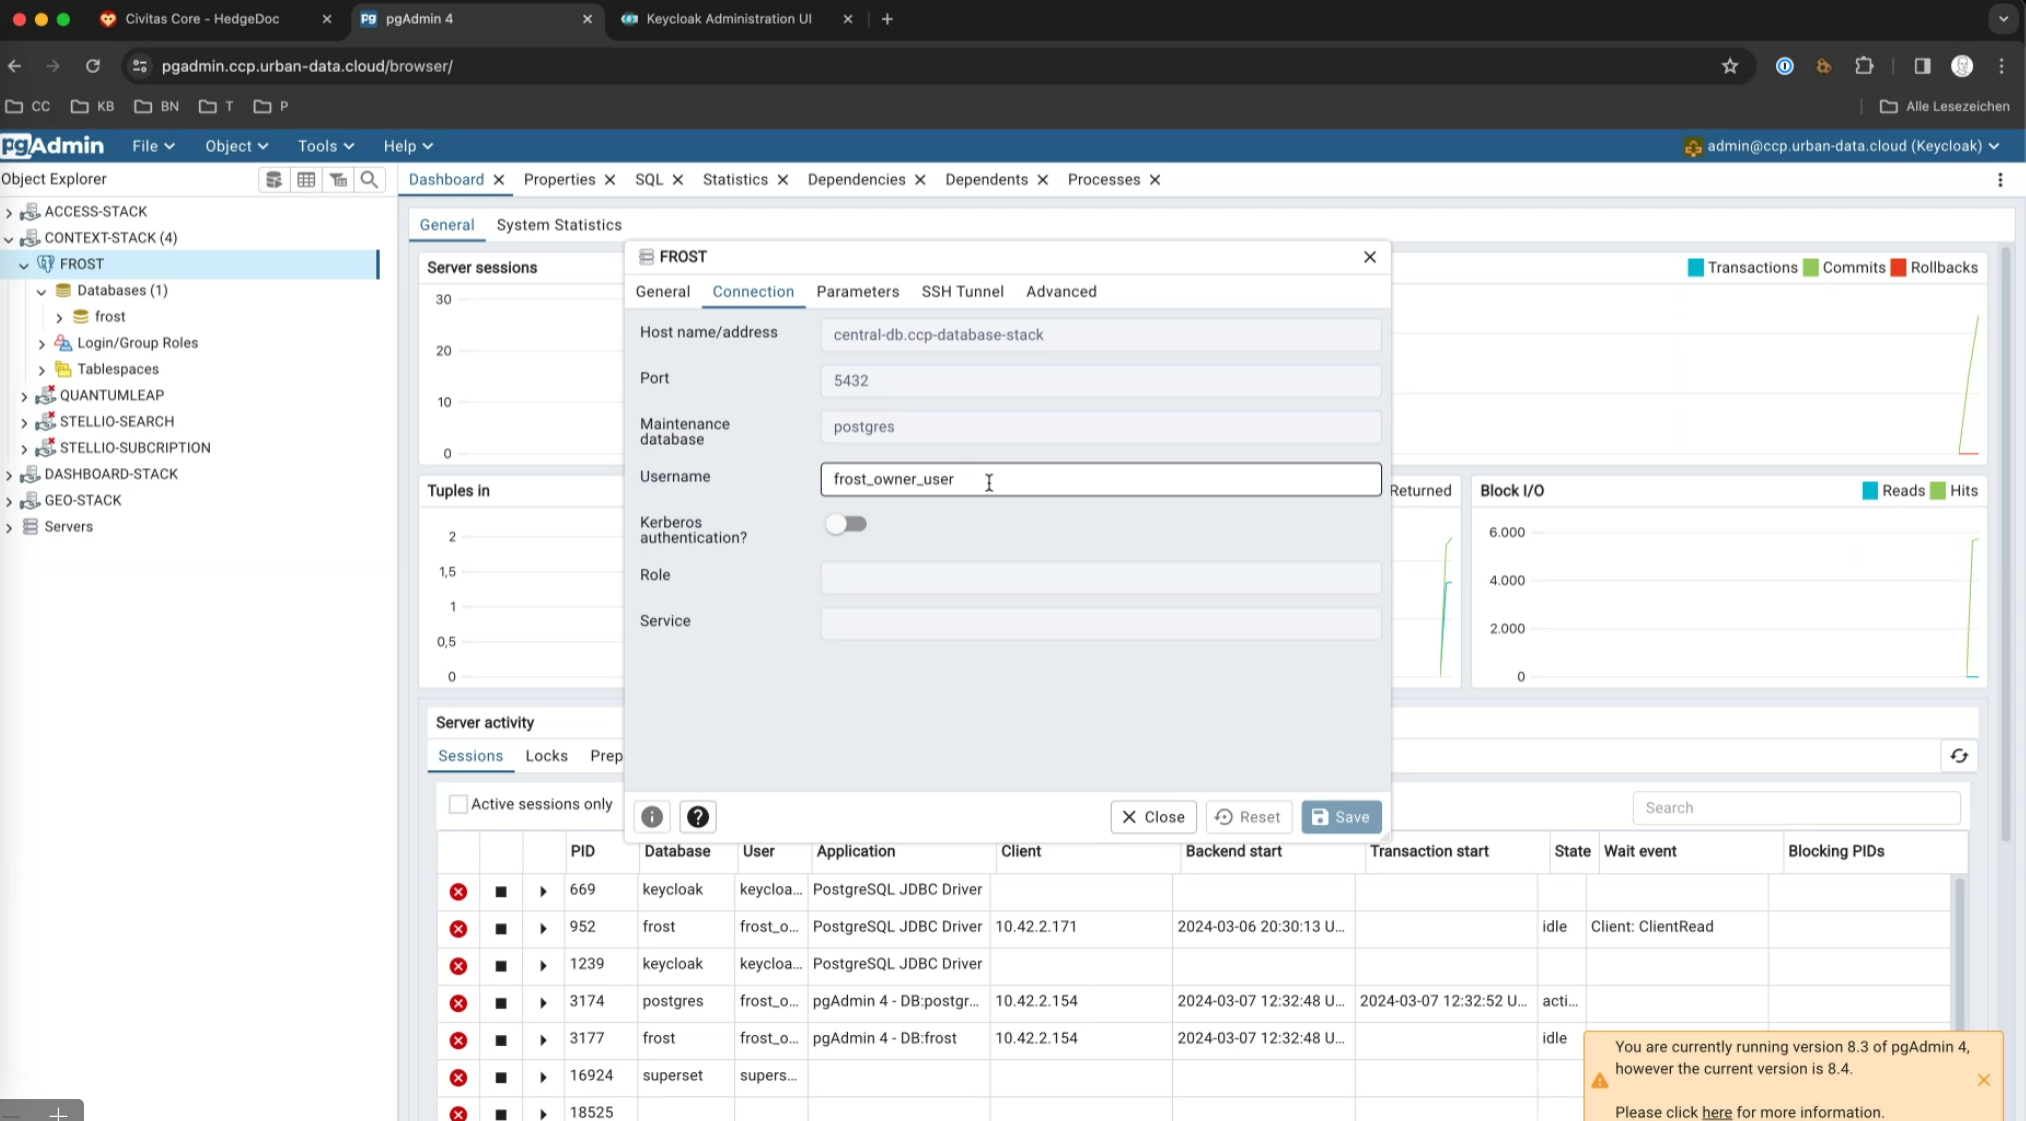
Task: Collapse the CONTEXT-STACK group
Action: 9,238
